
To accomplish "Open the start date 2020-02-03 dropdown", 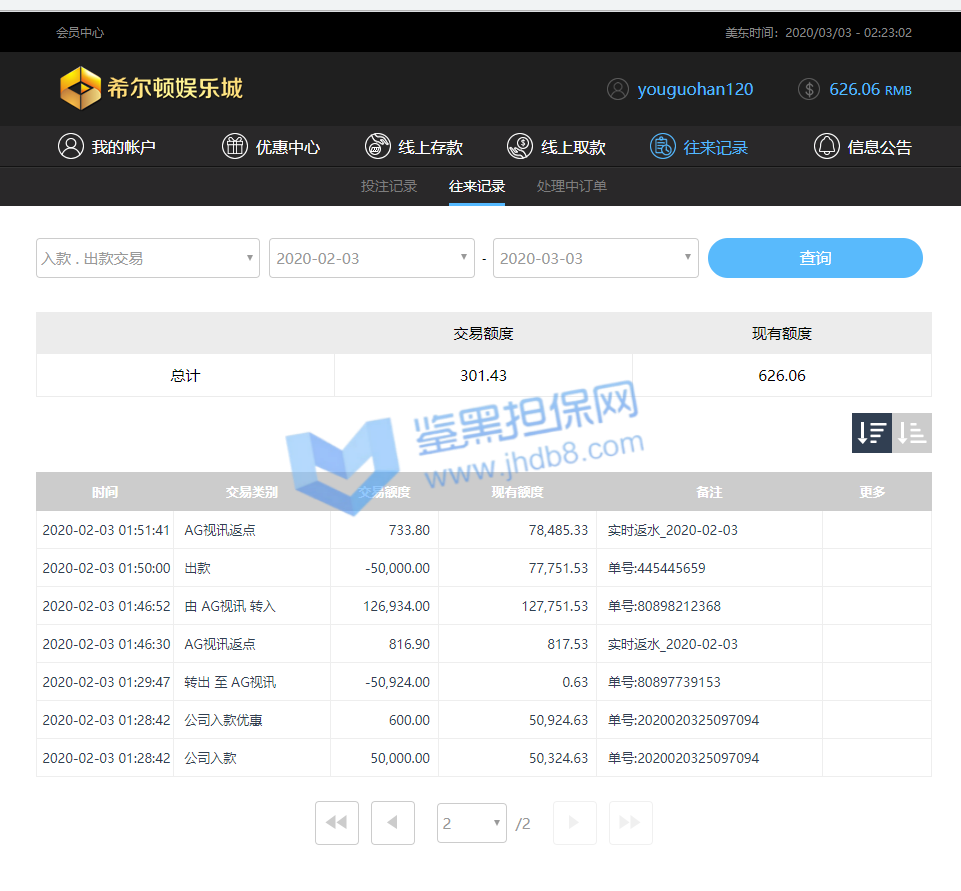I will [371, 258].
